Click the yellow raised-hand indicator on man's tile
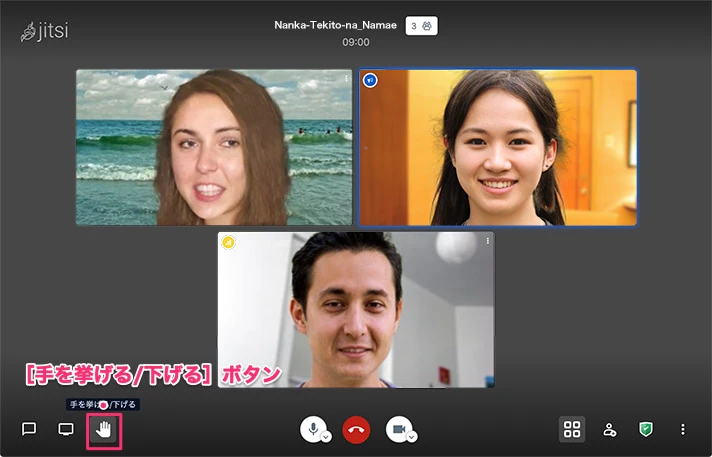712x457 pixels. pos(229,242)
